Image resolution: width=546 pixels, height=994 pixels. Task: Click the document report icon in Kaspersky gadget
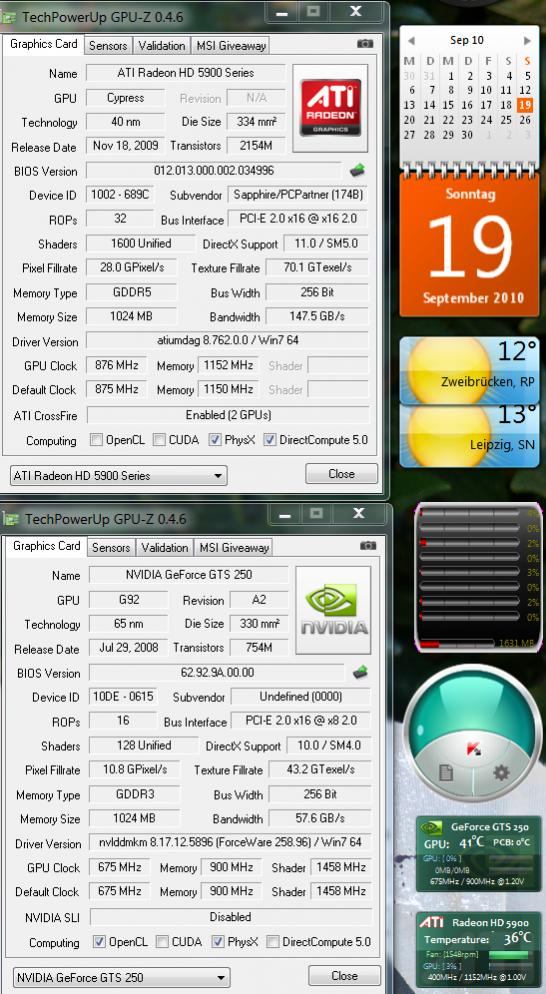coord(446,772)
